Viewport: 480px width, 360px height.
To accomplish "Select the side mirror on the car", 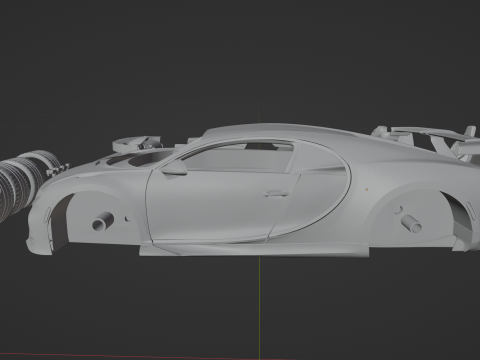I will tap(174, 168).
